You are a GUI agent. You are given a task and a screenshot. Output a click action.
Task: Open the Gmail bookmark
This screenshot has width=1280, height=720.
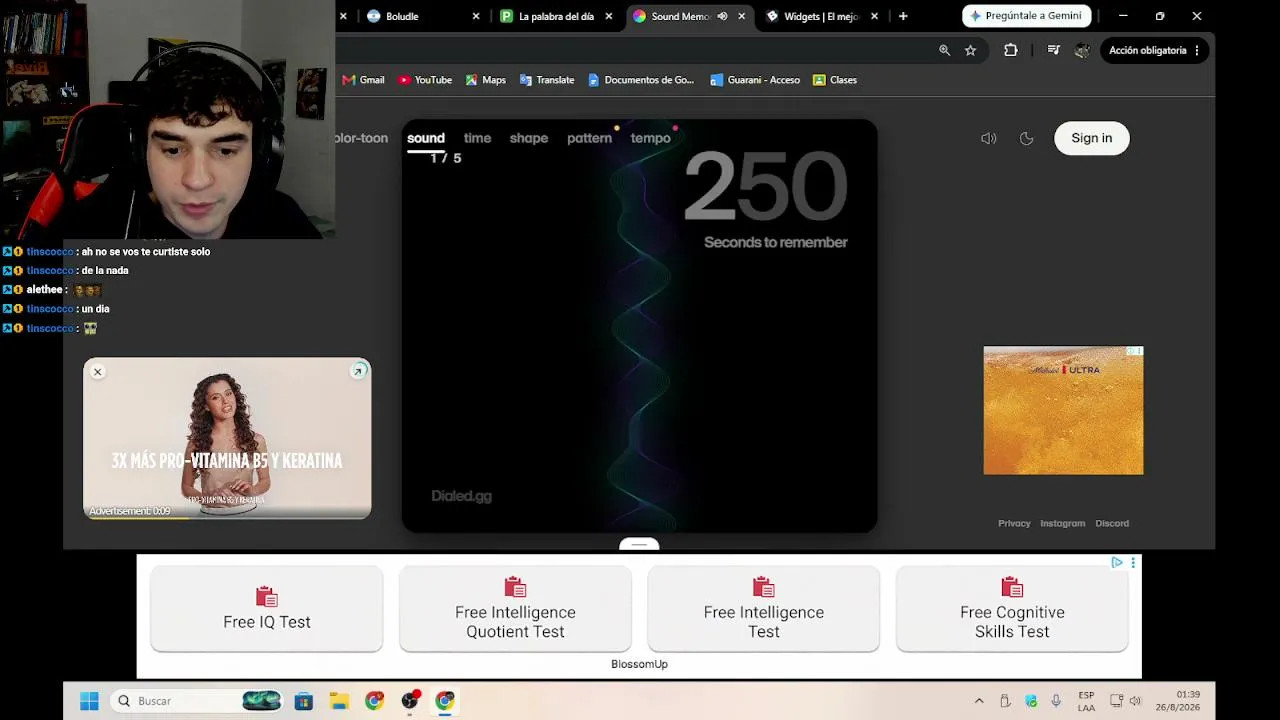point(363,80)
